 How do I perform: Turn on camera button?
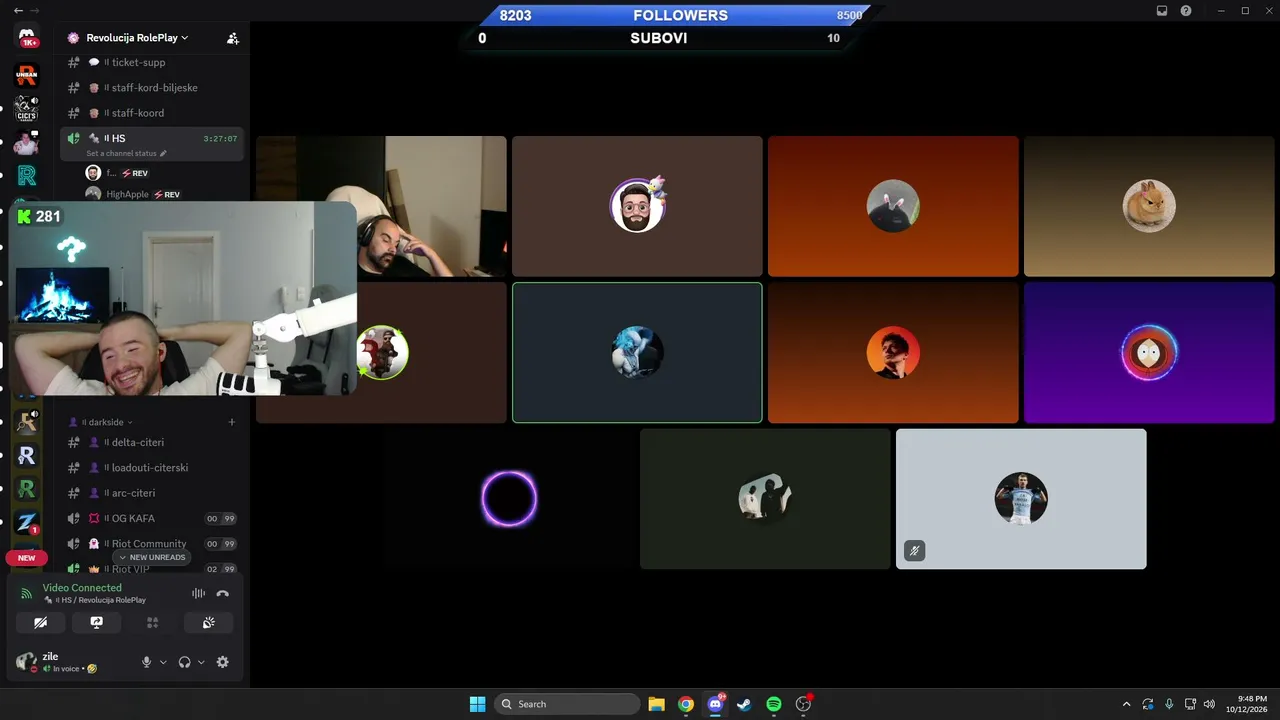41,622
